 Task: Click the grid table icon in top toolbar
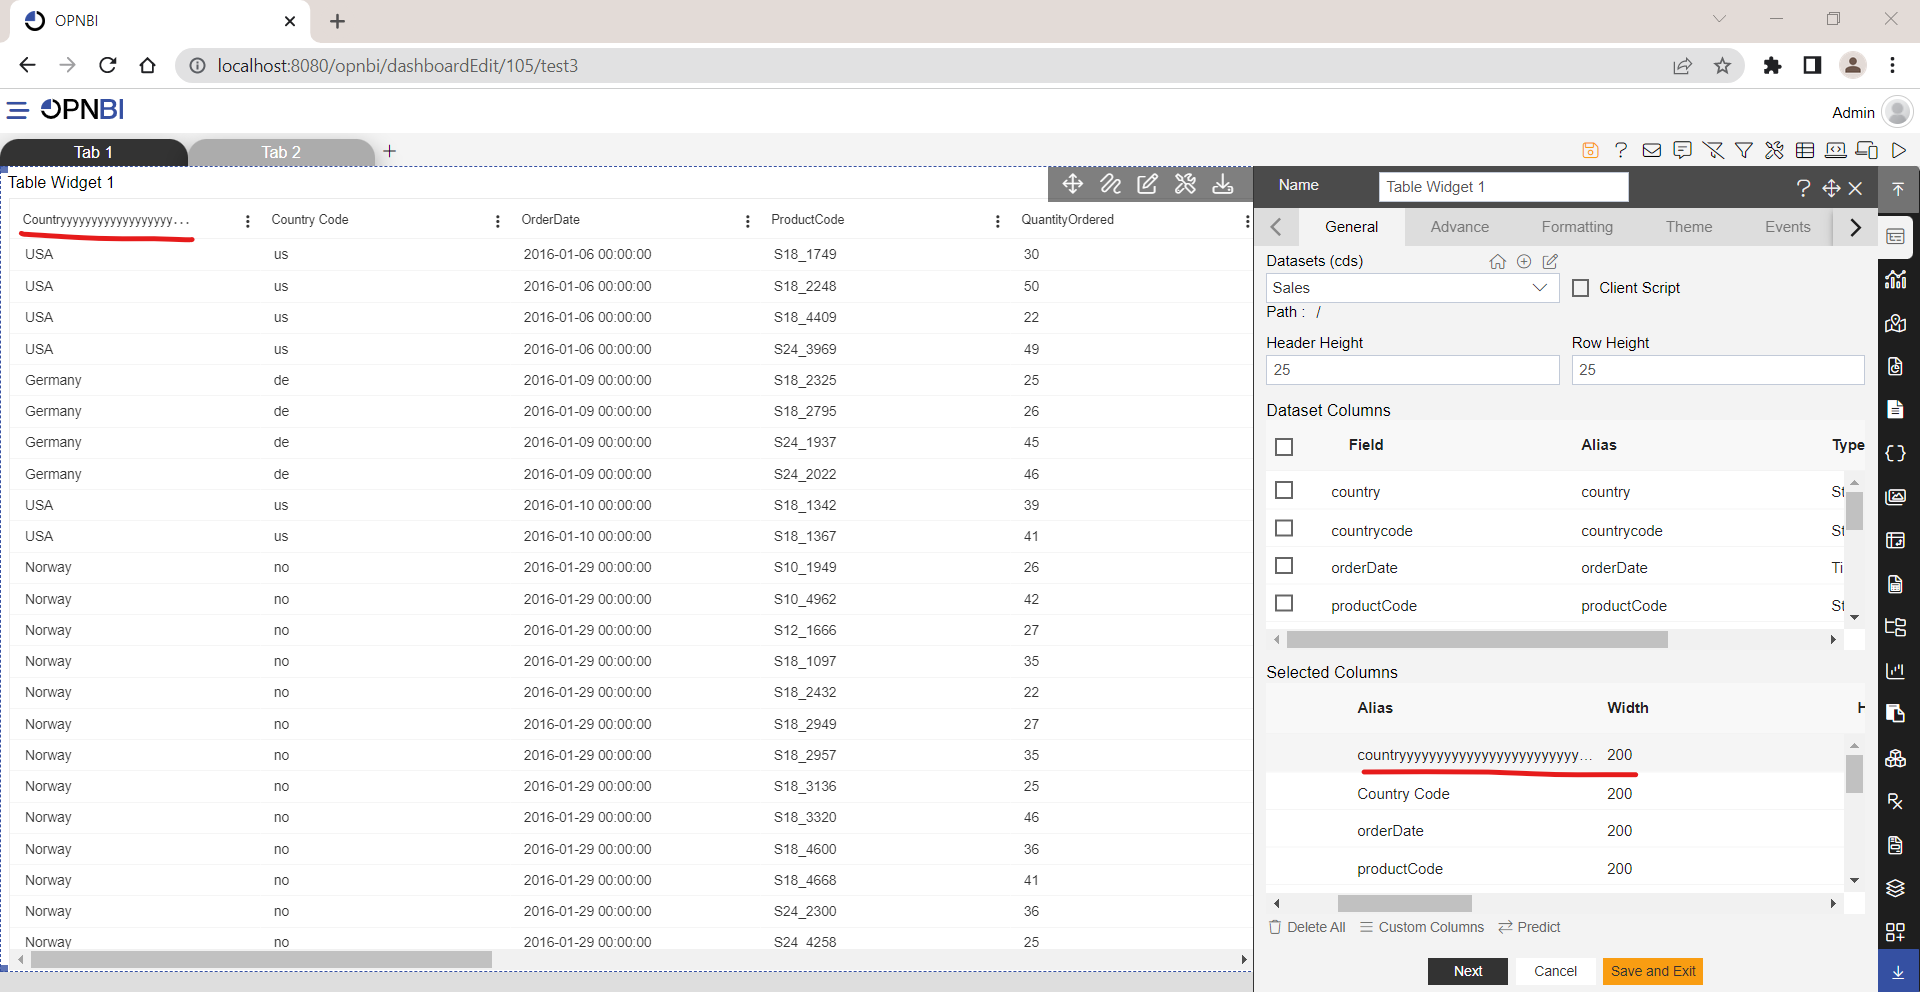click(1805, 150)
